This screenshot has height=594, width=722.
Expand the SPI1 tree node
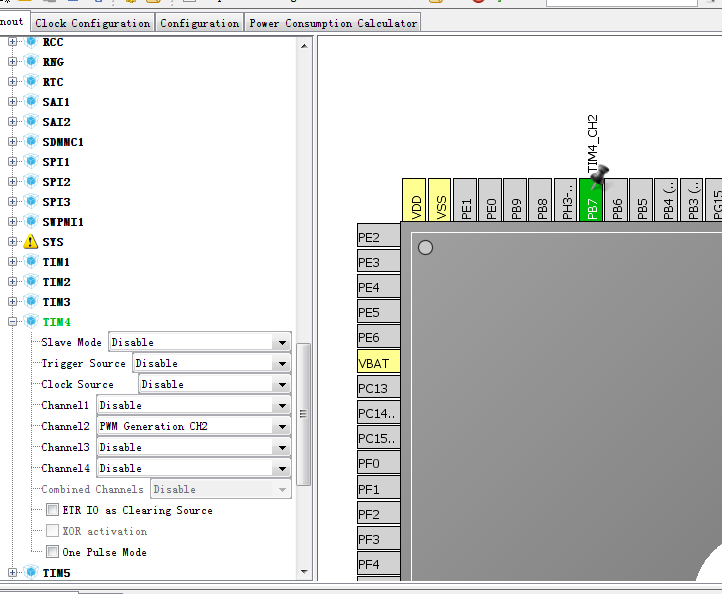click(12, 162)
